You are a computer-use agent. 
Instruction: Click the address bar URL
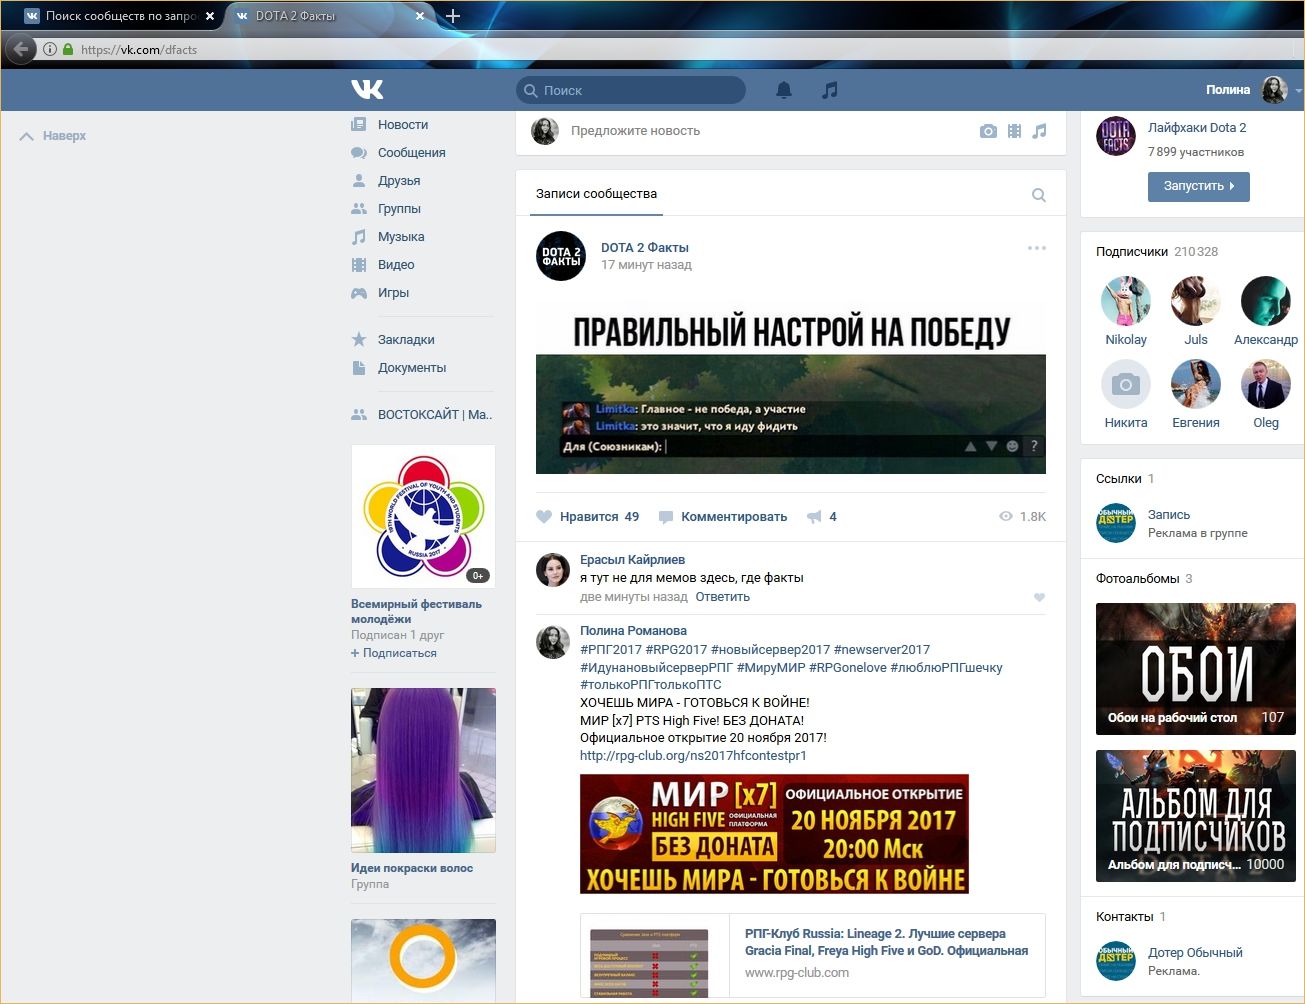click(x=139, y=49)
